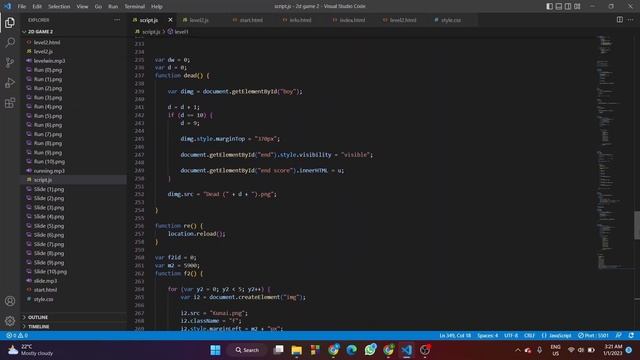Open Run (5).png in the explorer

73,116
